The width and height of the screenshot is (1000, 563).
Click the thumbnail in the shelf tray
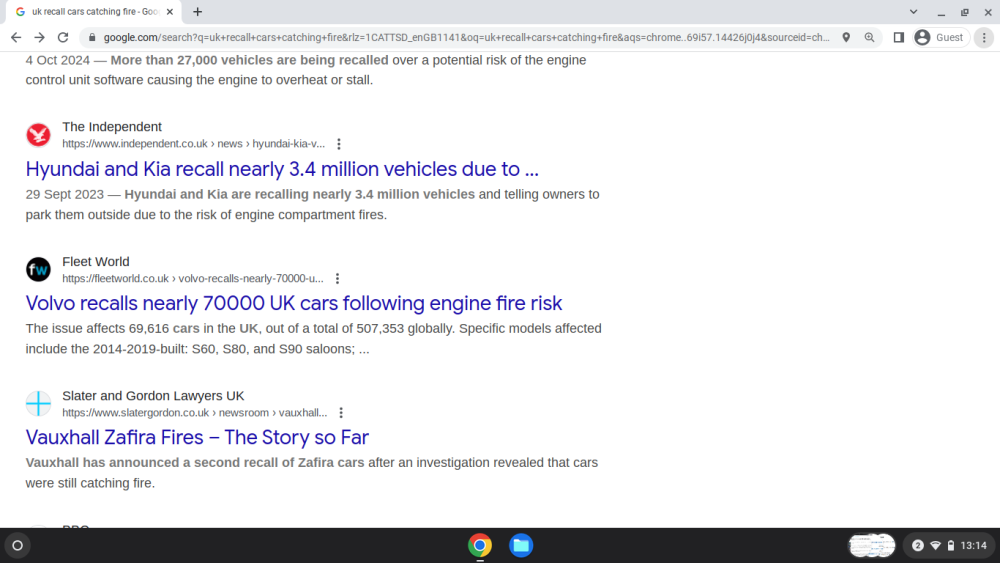click(872, 546)
